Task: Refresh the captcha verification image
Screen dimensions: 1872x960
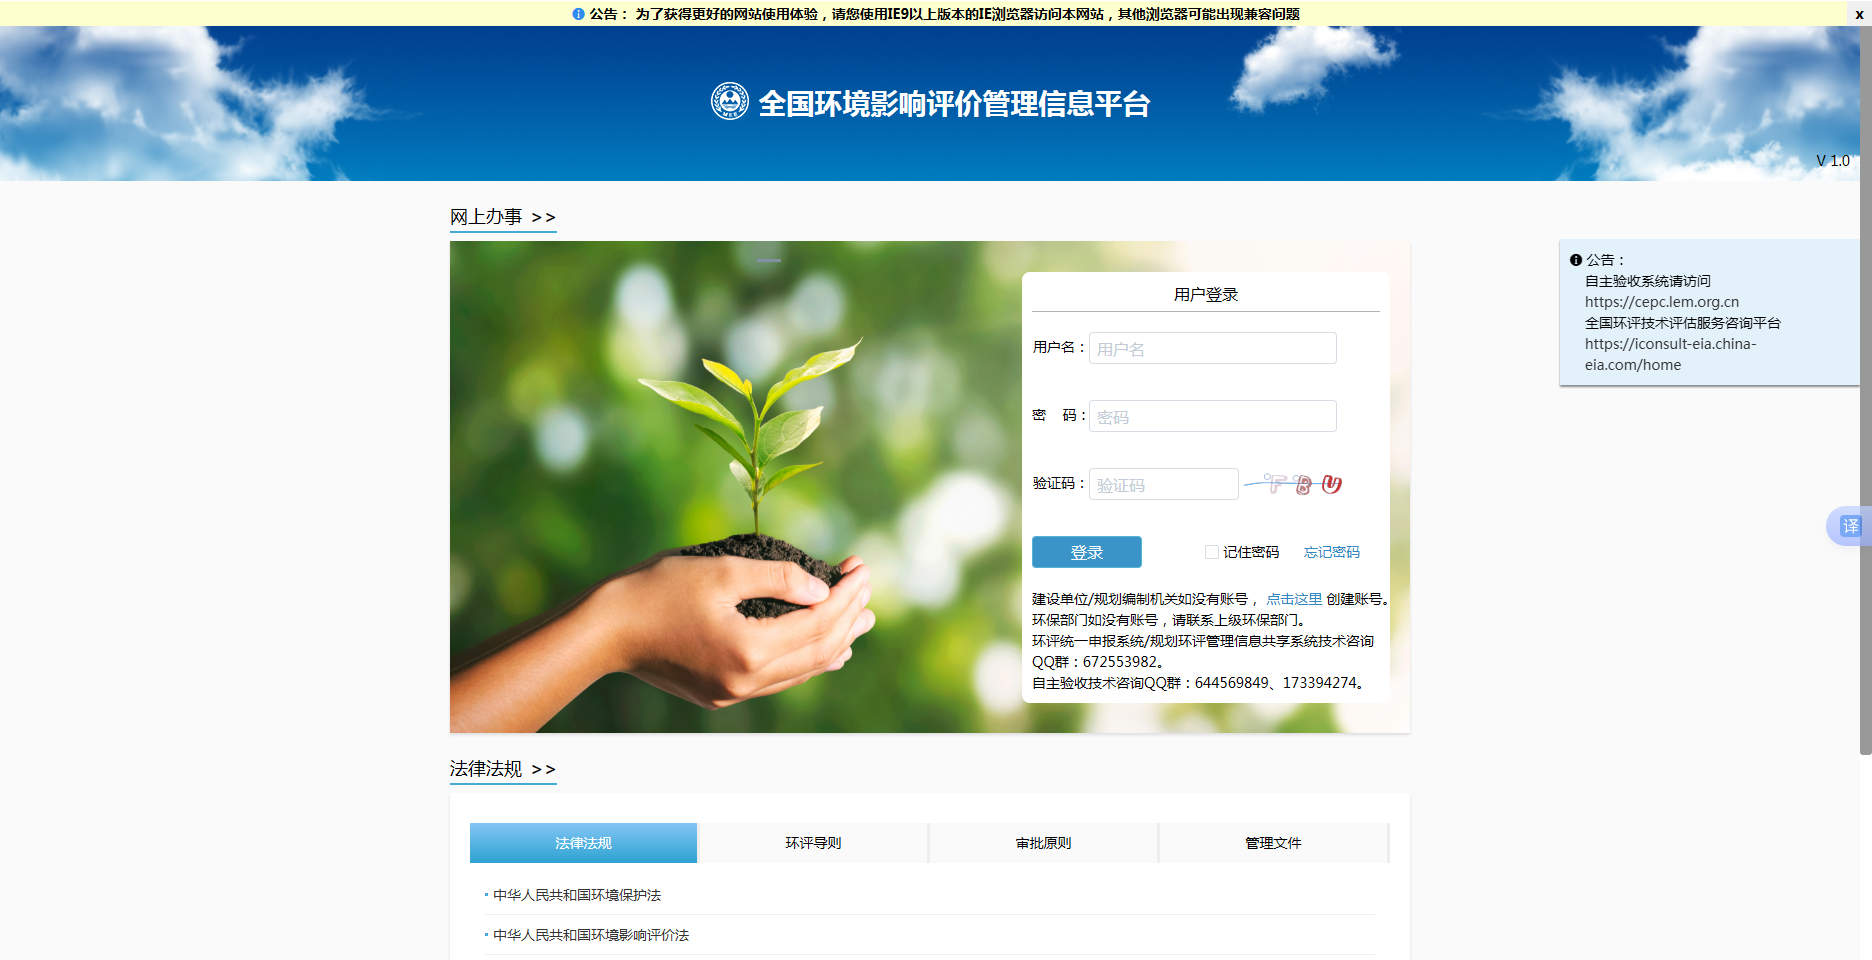Action: pos(1294,484)
